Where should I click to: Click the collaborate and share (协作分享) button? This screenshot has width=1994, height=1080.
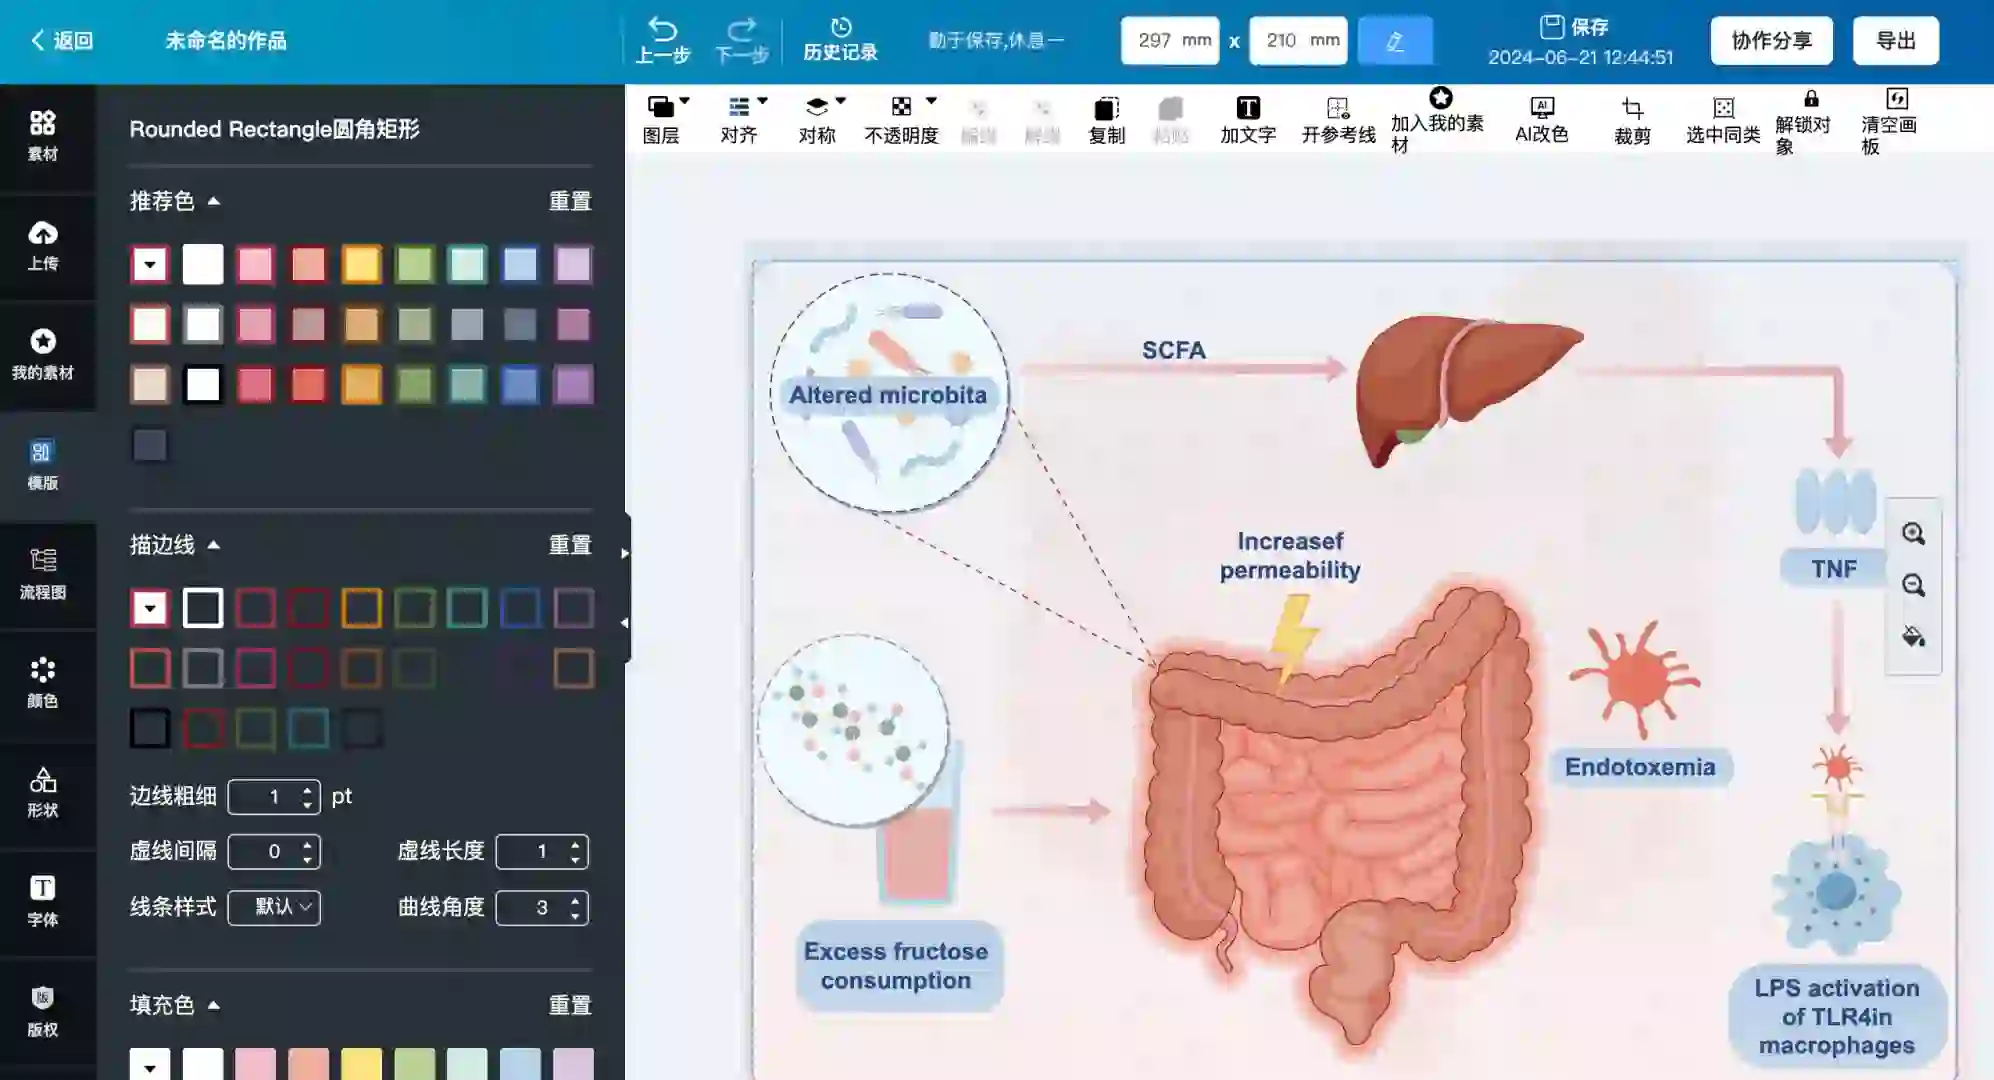pyautogui.click(x=1771, y=41)
